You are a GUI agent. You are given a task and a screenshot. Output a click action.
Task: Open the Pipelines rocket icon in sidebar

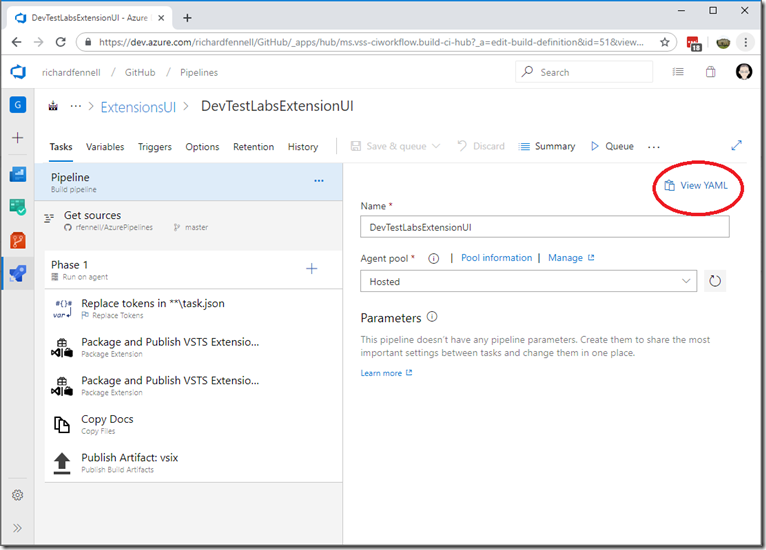pos(18,274)
